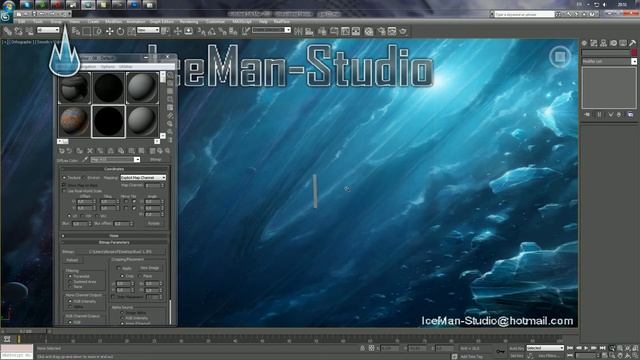Open the Graph Editors menu

(162, 22)
